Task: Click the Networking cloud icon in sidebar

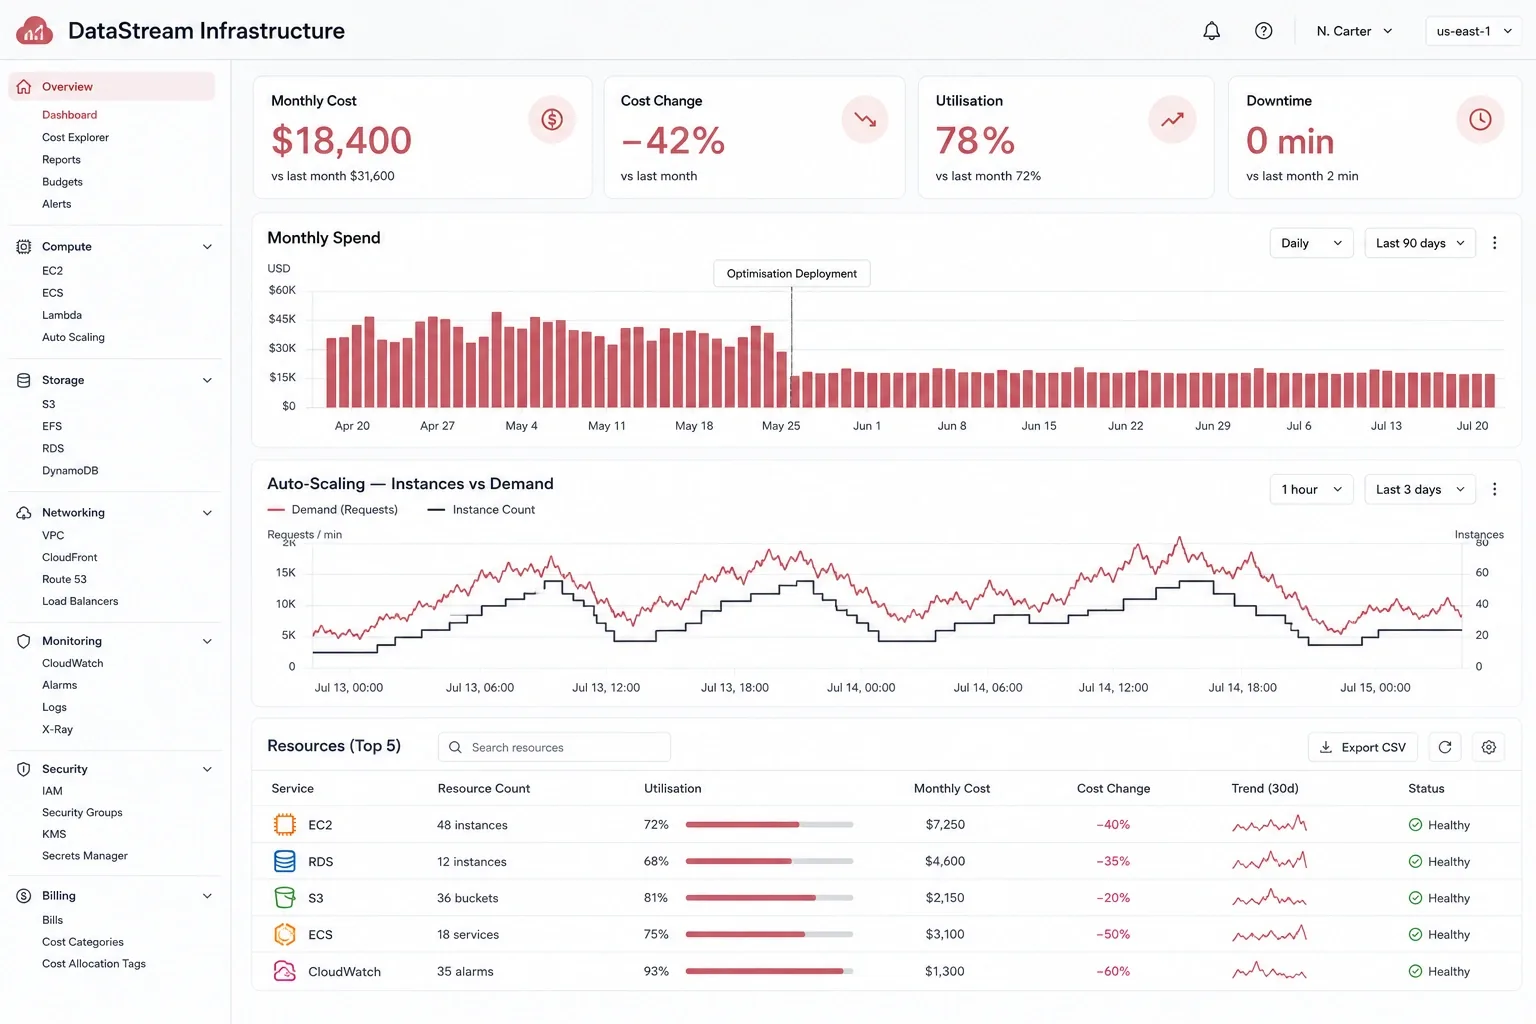Action: [x=24, y=512]
